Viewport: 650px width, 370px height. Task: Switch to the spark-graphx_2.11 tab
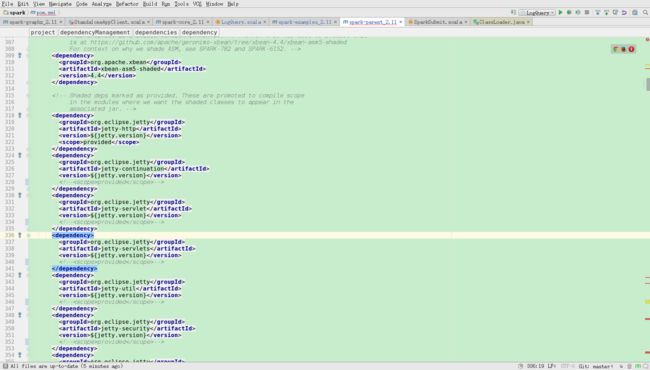(x=32, y=22)
